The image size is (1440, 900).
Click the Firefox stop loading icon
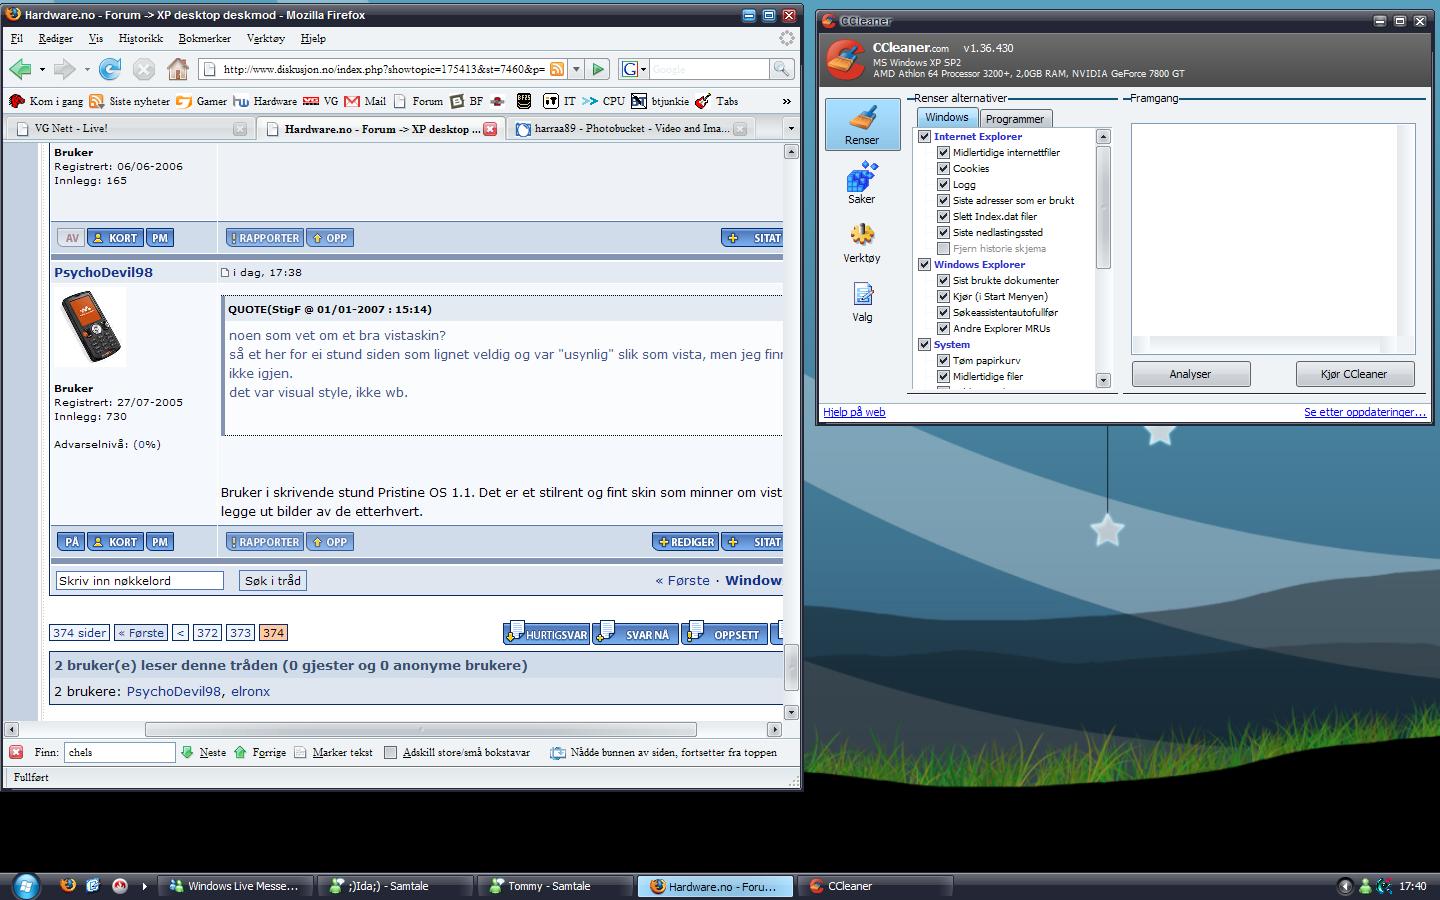[144, 69]
